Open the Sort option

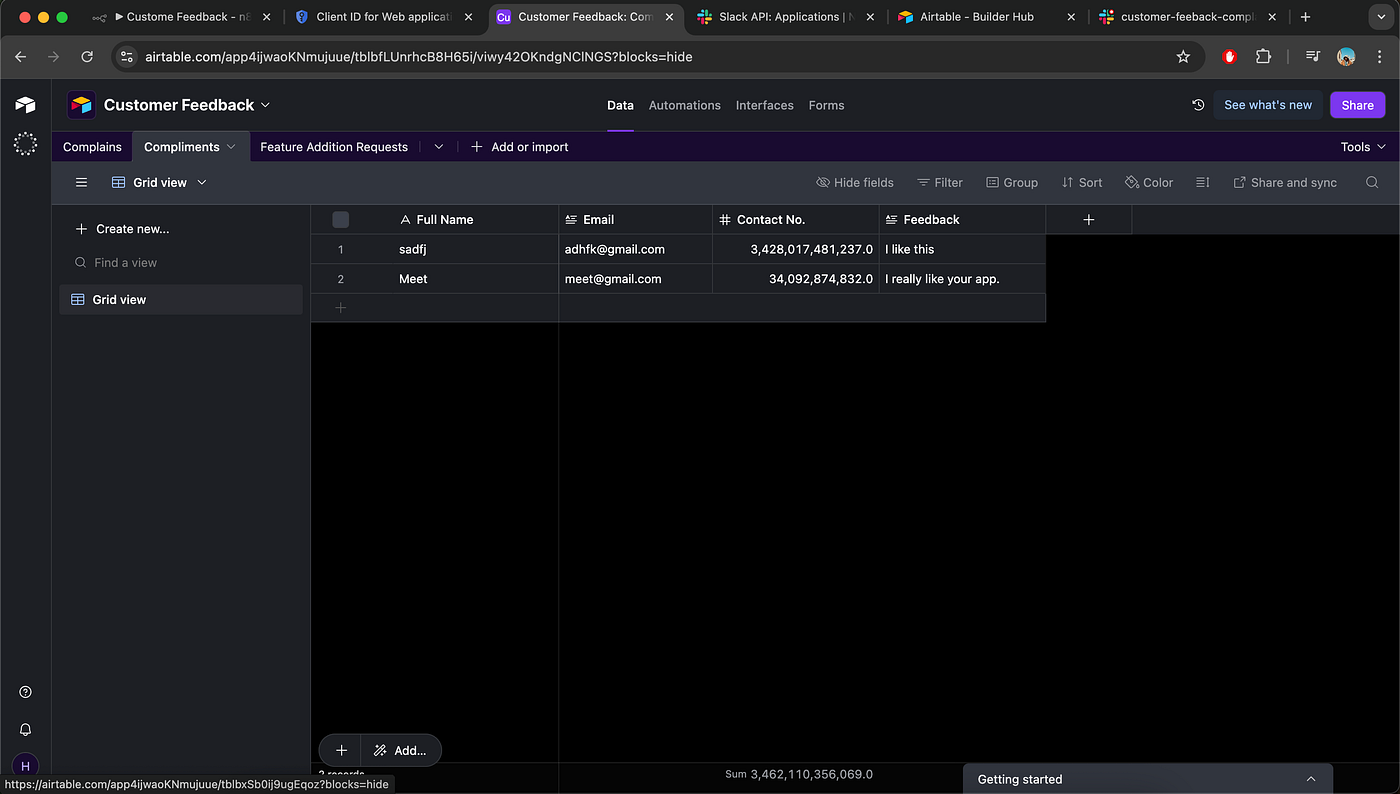click(1082, 183)
